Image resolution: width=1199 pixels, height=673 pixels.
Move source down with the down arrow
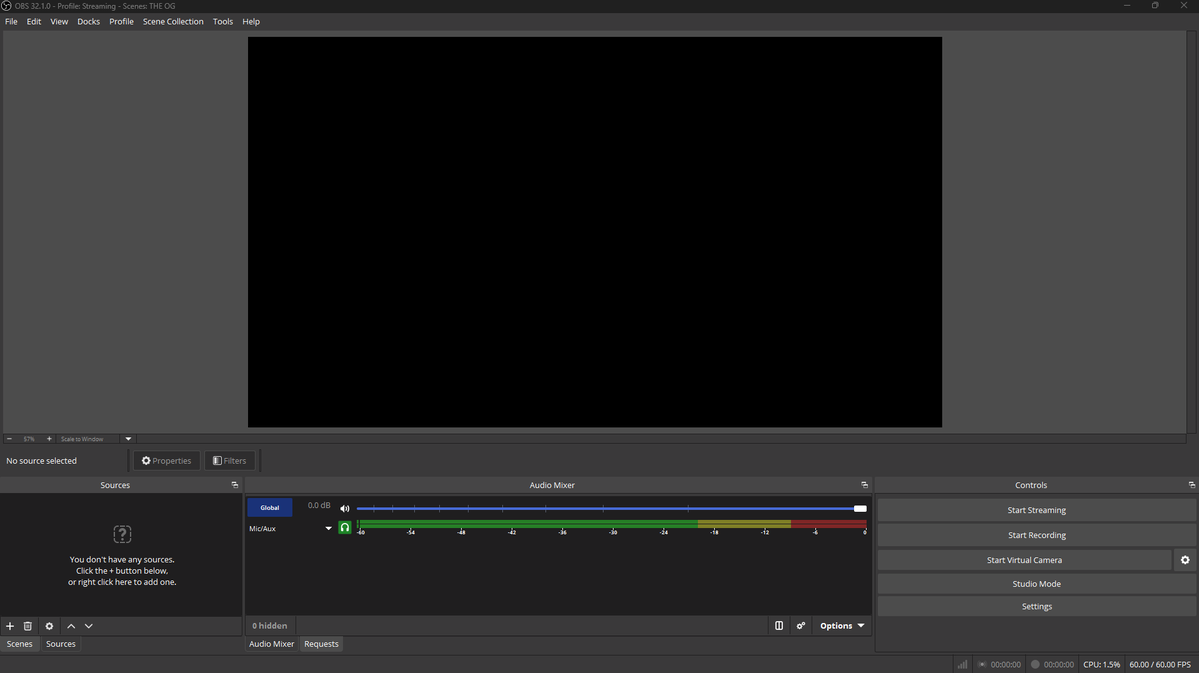(x=89, y=626)
